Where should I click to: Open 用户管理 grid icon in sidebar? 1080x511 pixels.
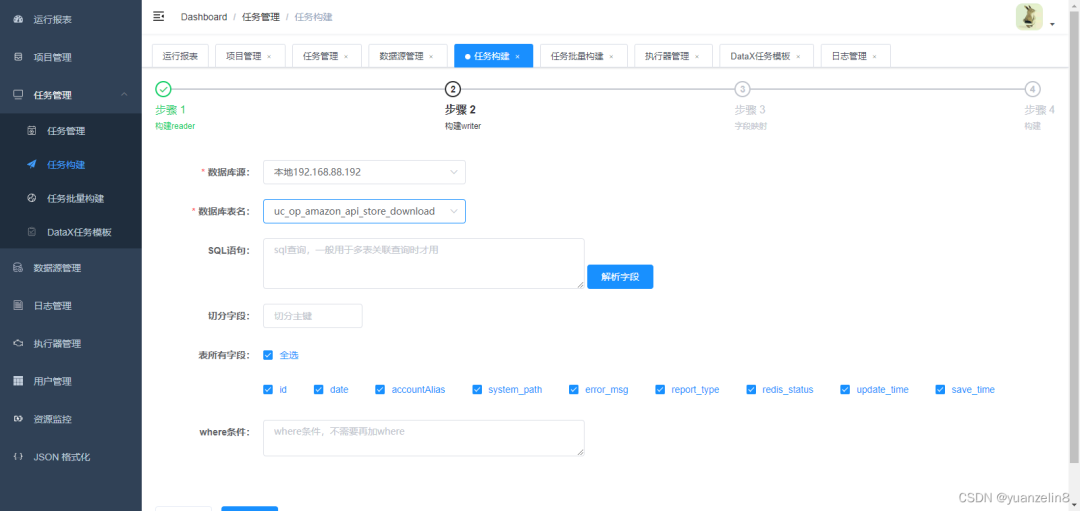pyautogui.click(x=18, y=381)
